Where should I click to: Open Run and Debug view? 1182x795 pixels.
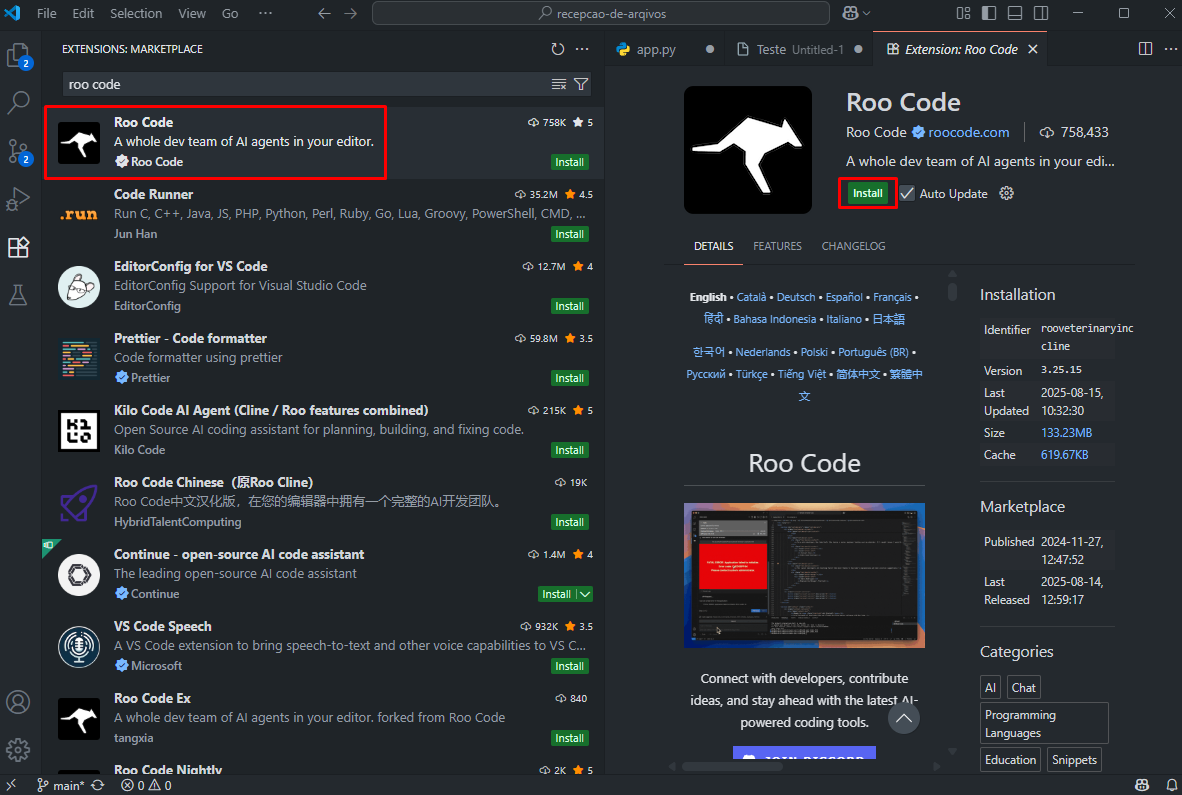19,199
